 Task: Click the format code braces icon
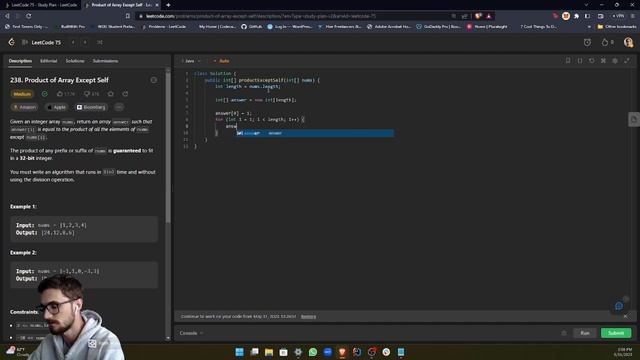coord(580,61)
